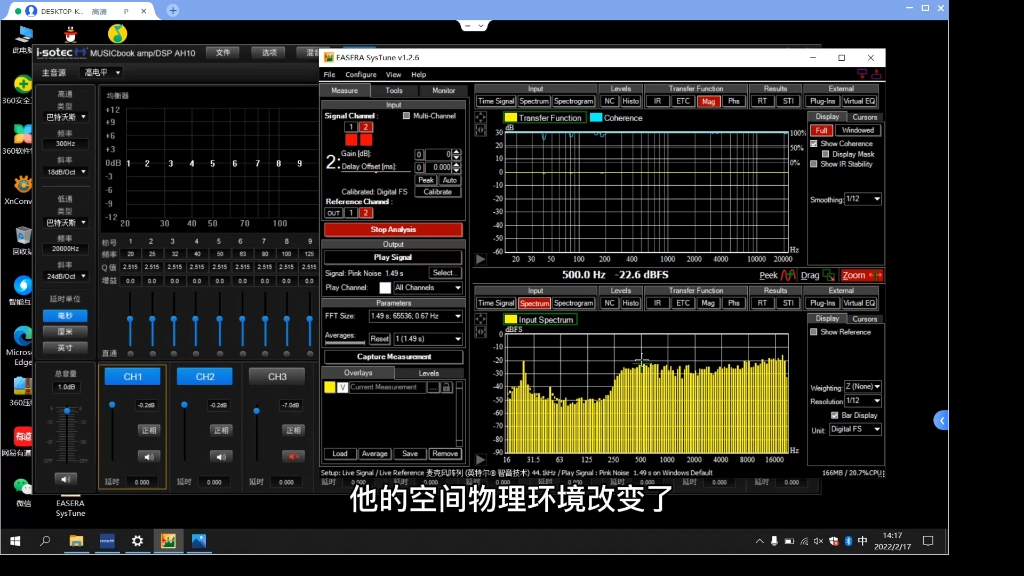Click the Delay Offset input field

point(438,167)
